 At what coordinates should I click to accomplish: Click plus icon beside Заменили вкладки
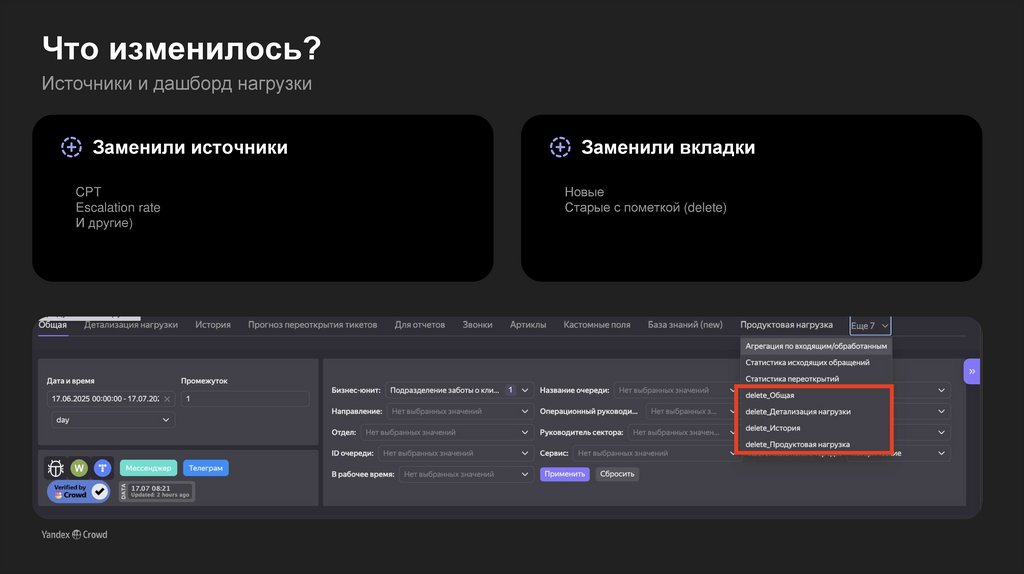(560, 147)
